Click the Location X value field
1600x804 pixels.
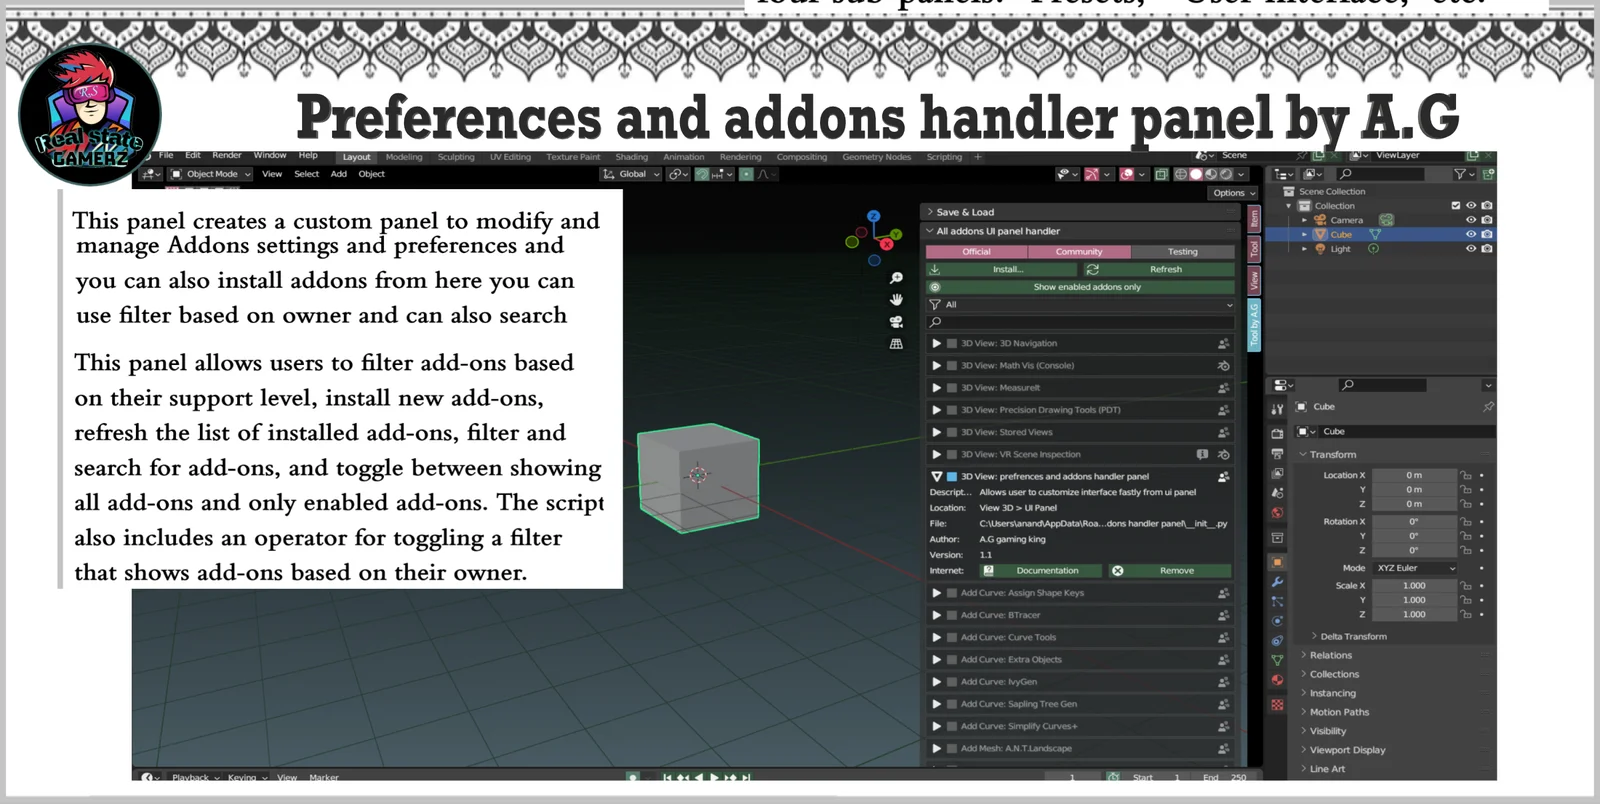coord(1414,475)
